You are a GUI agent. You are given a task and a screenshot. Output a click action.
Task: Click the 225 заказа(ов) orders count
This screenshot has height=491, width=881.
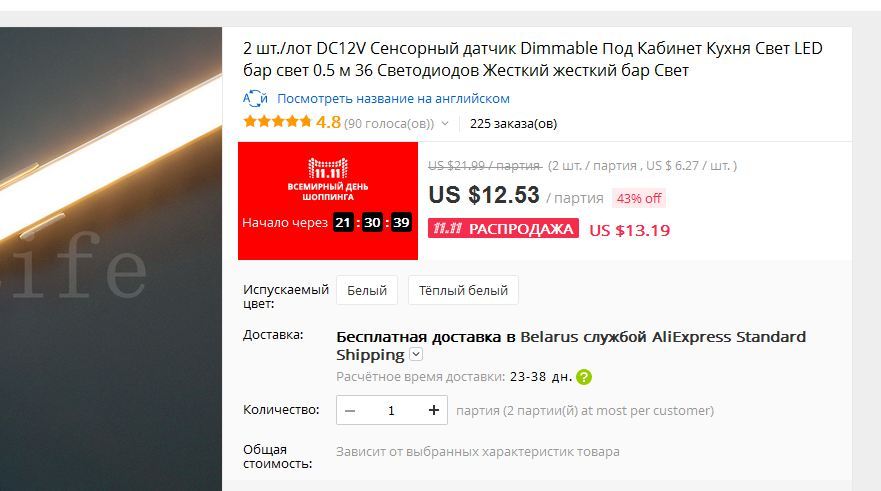point(513,124)
